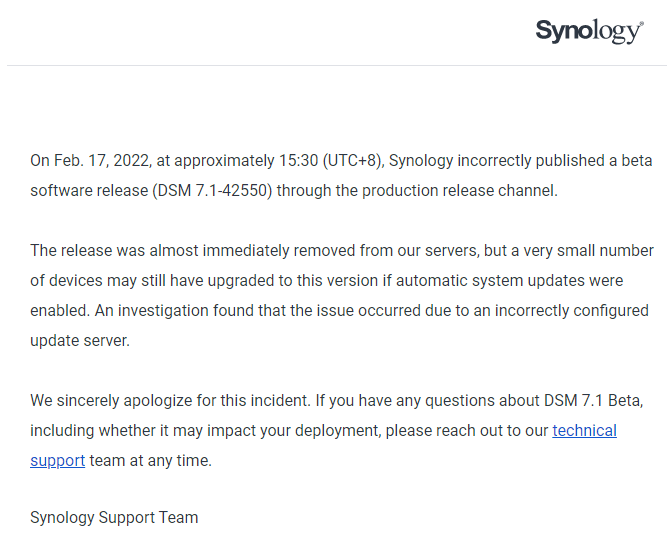Click the words "update server." ending paragraph two
Image resolution: width=672 pixels, height=548 pixels.
click(80, 341)
